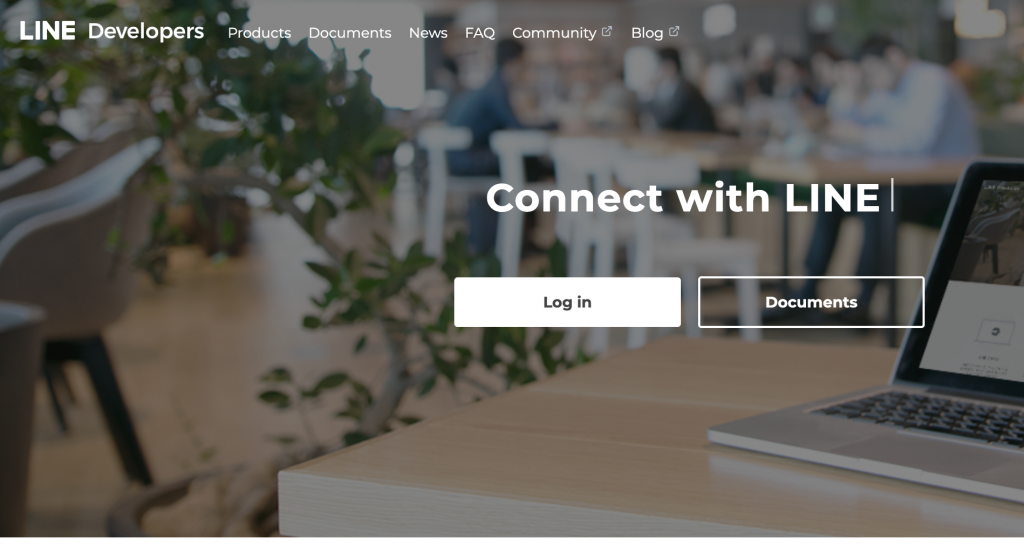Click the LINE logo in the header
1024x546 pixels.
(x=47, y=31)
